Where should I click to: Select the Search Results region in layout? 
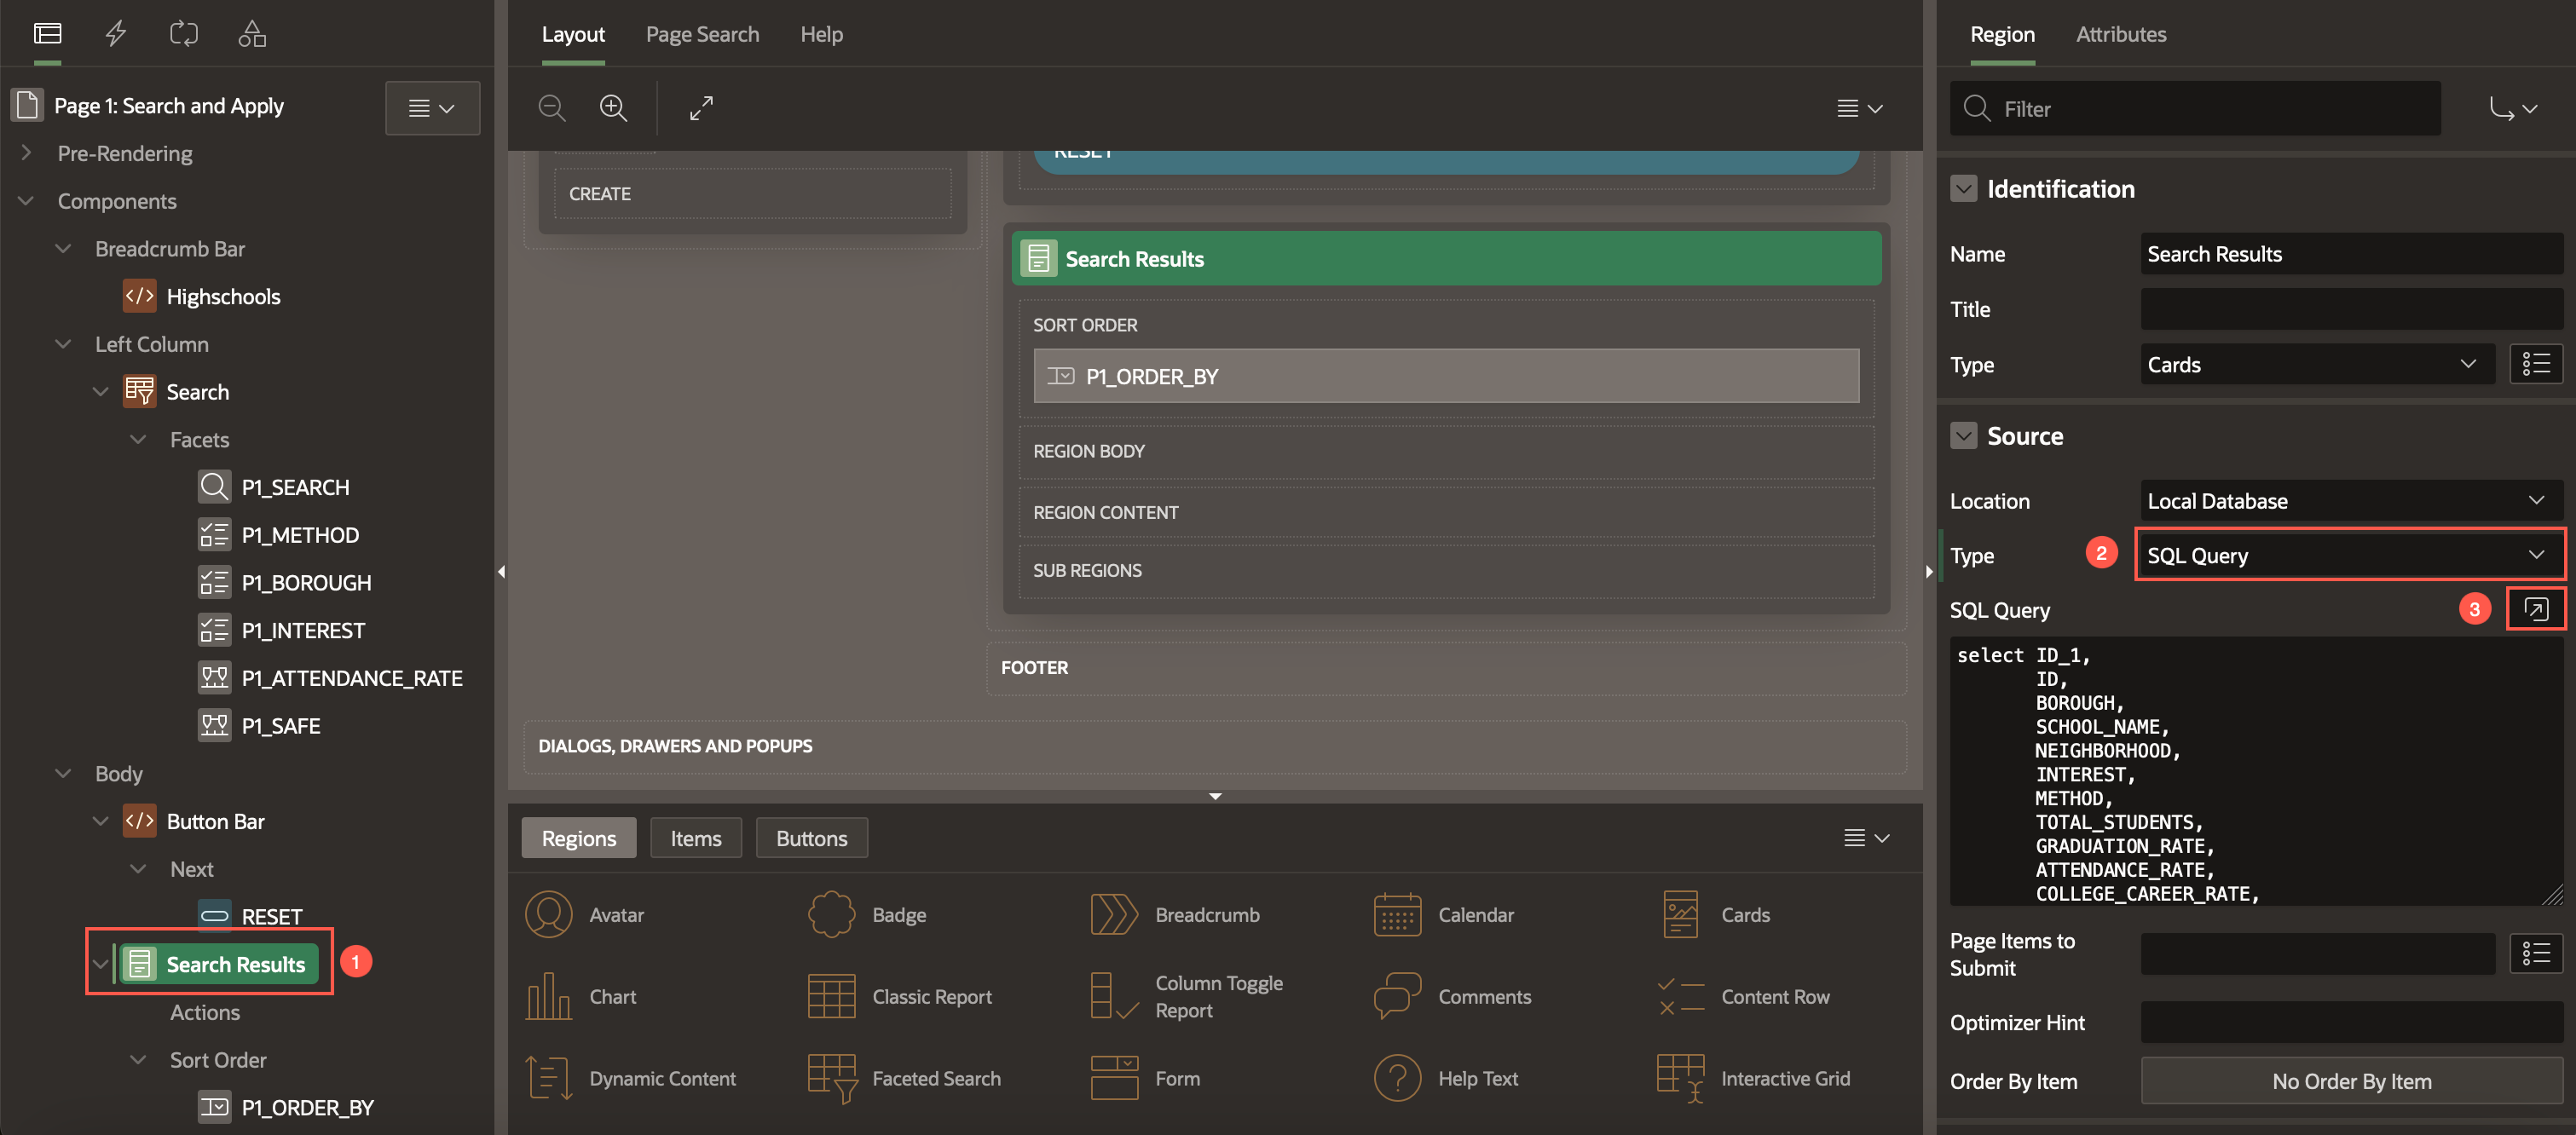[1446, 259]
